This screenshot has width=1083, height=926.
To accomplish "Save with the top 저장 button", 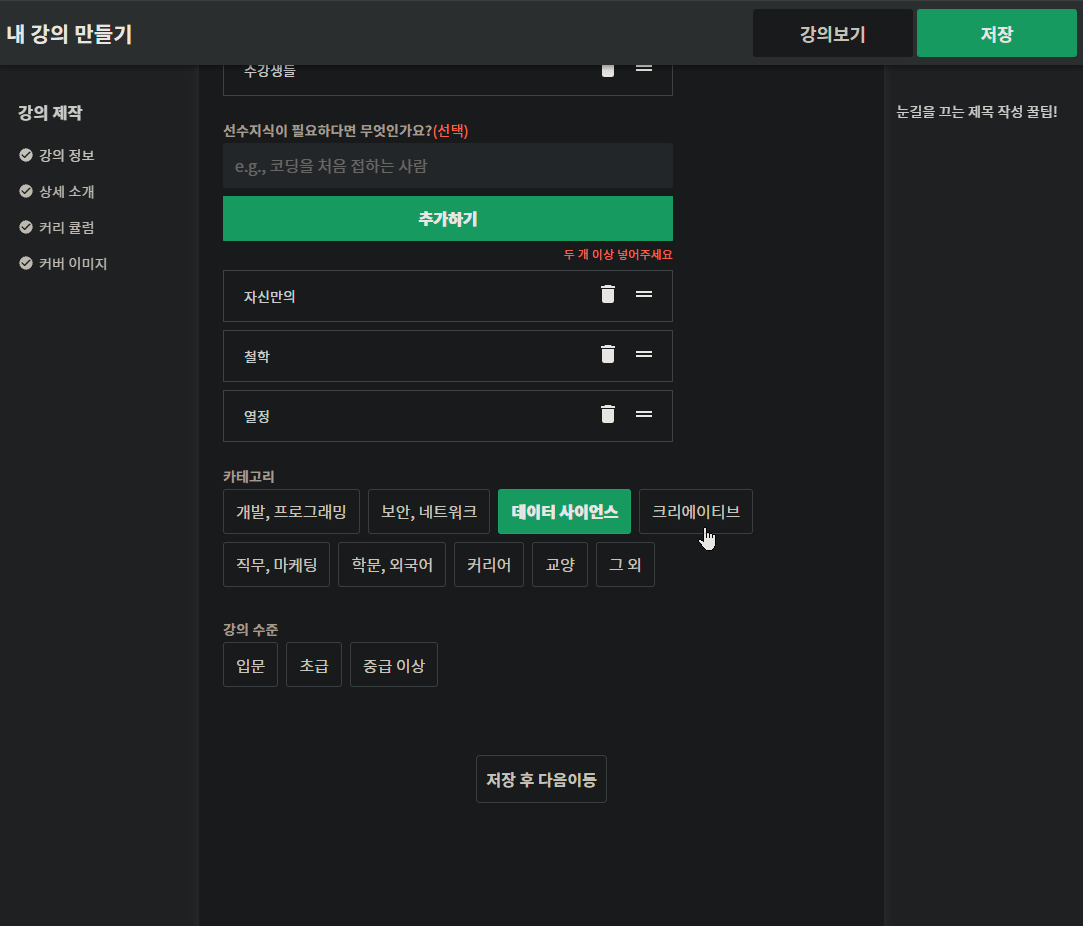I will pos(997,33).
